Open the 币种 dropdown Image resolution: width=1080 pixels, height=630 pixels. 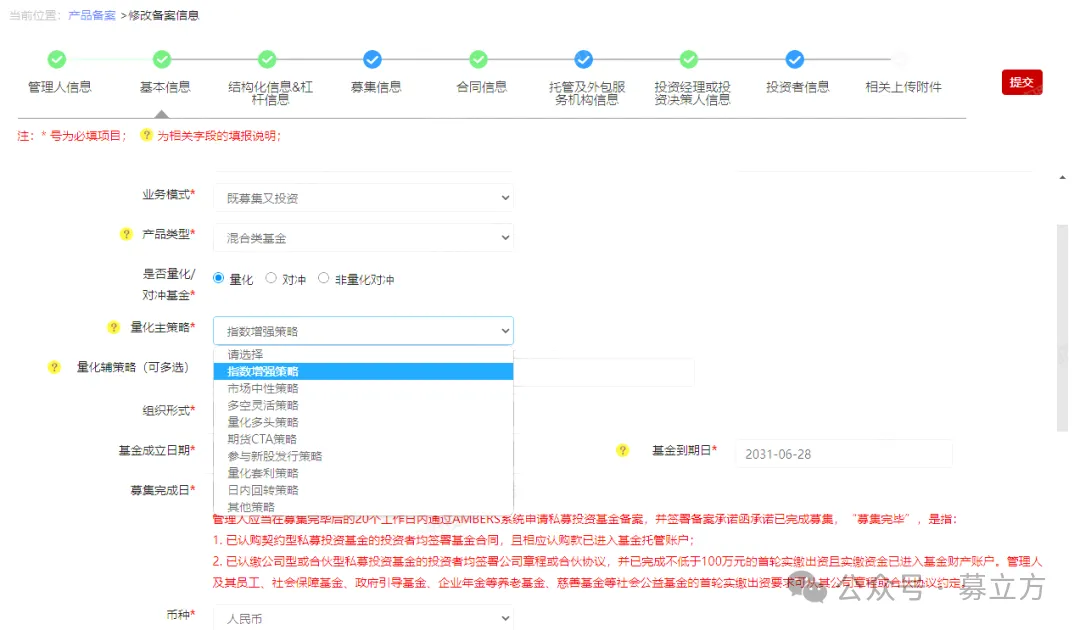click(x=363, y=617)
